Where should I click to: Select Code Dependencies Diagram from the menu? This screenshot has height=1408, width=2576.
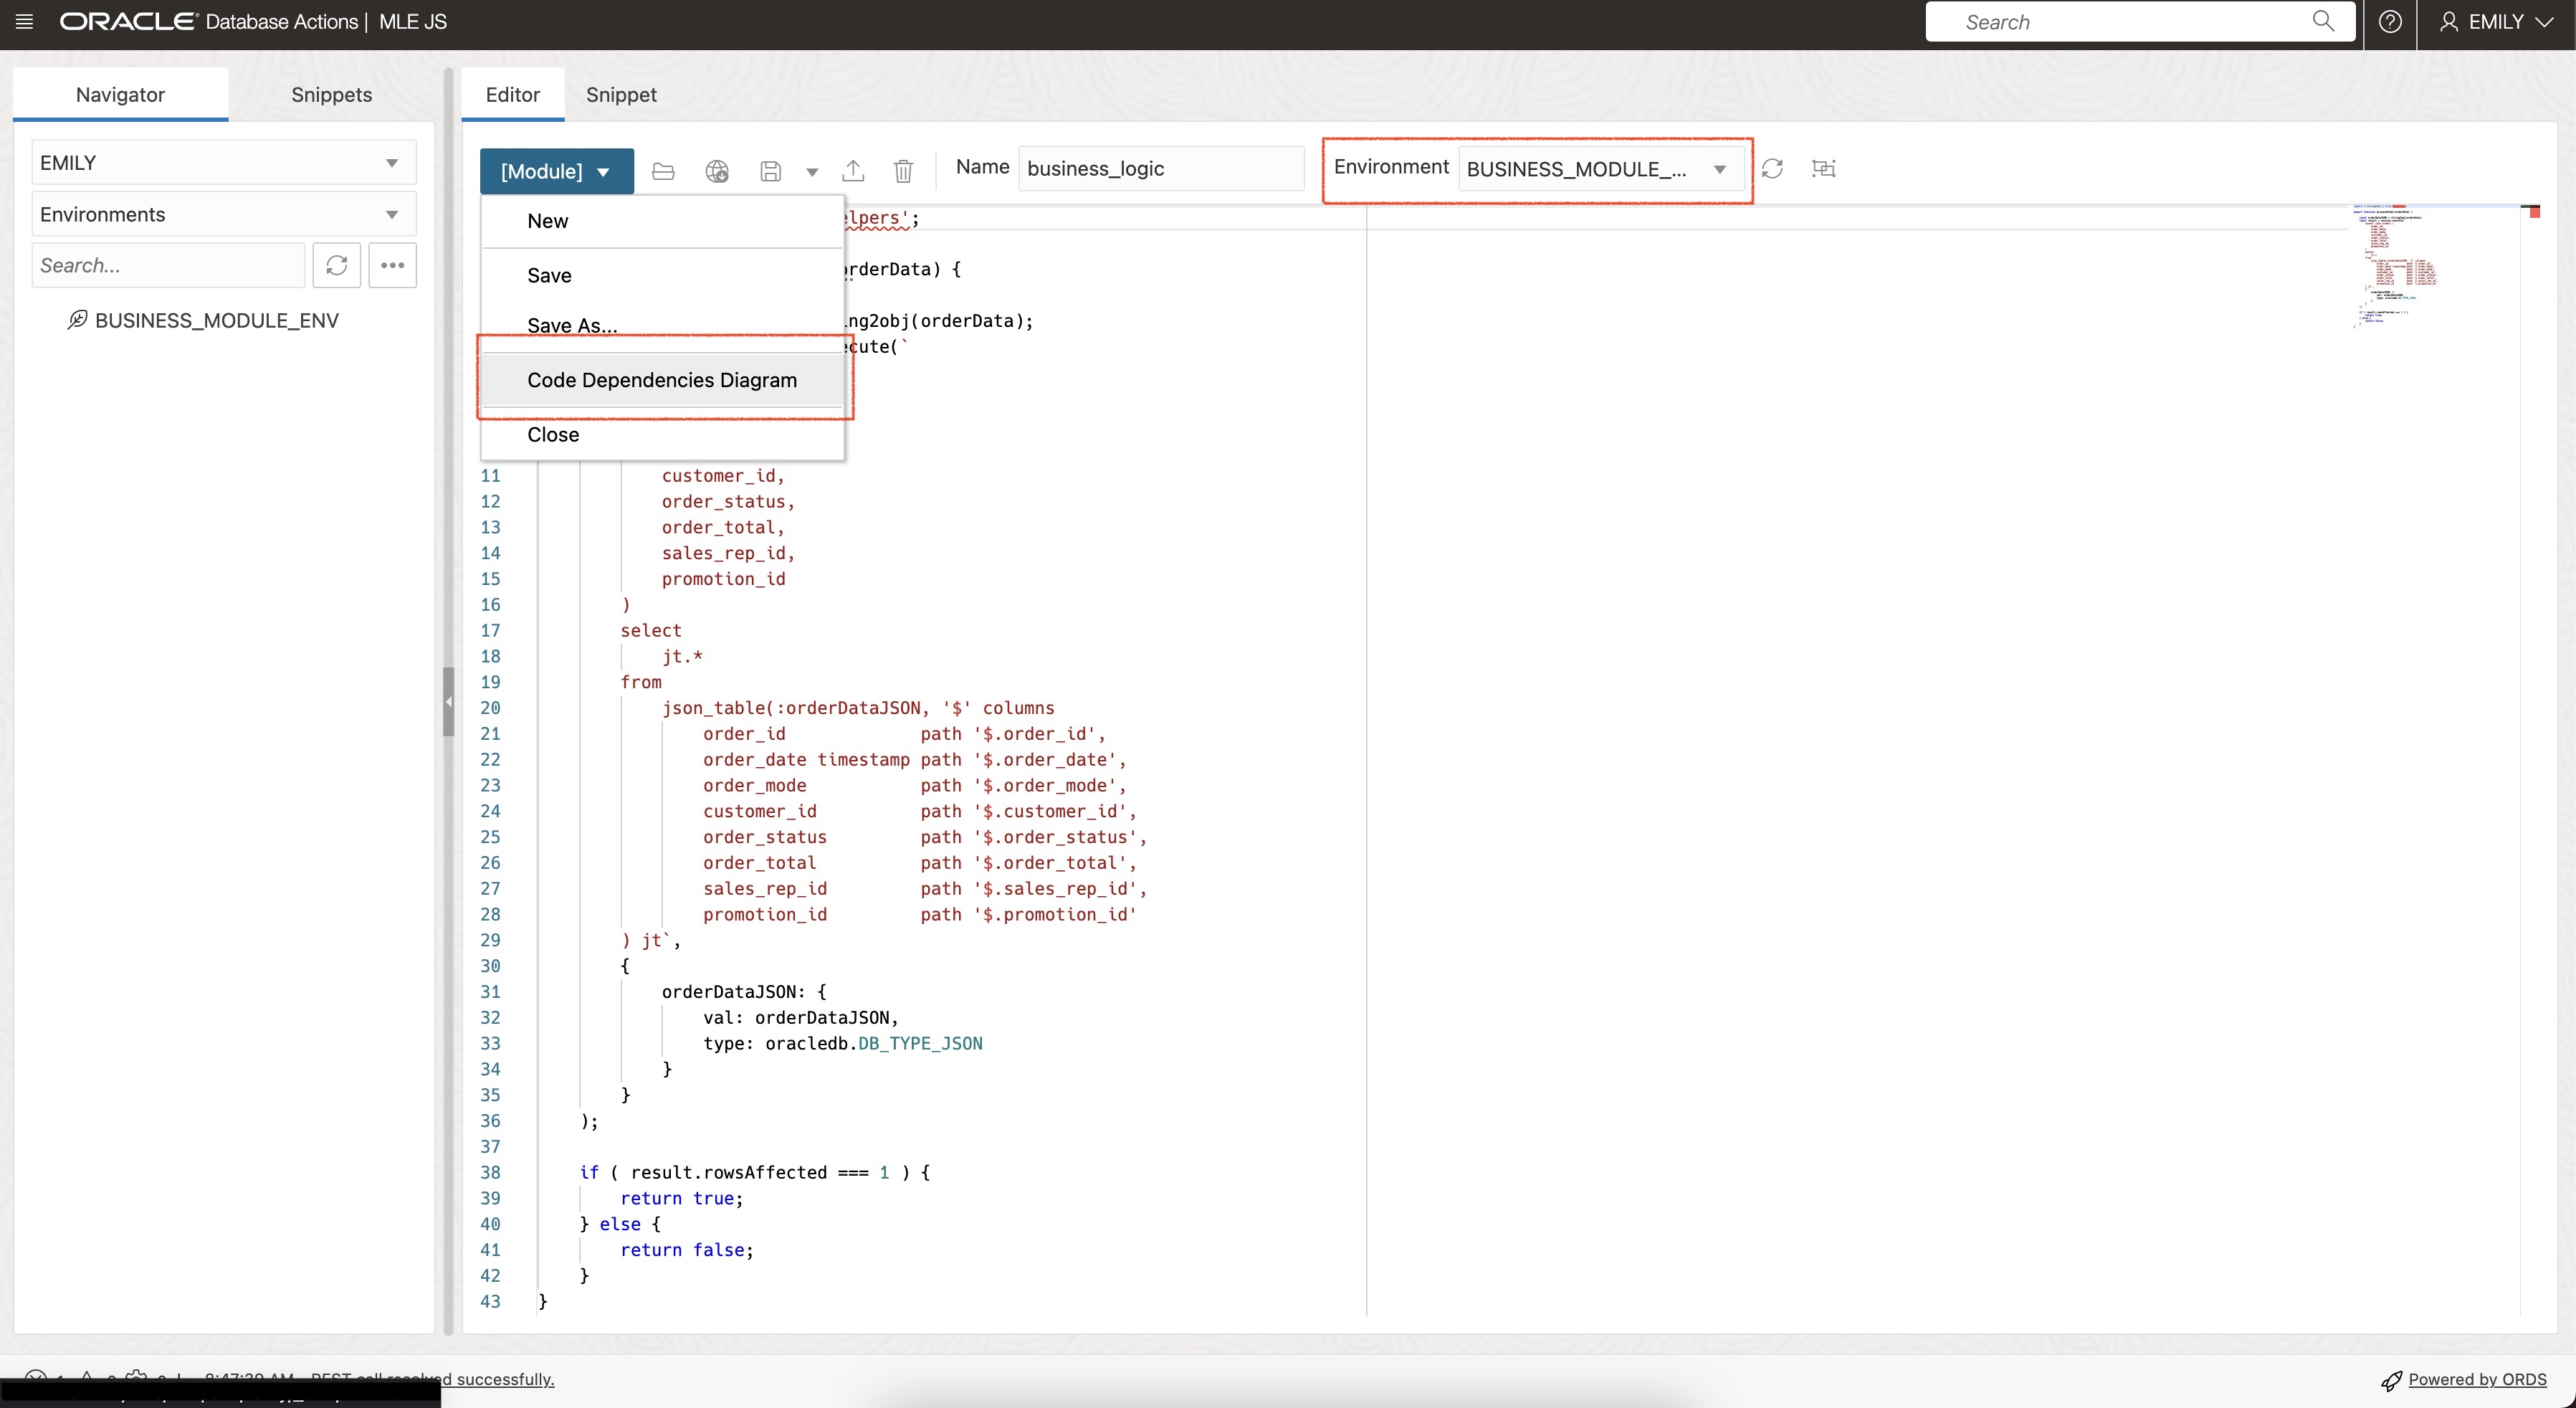pyautogui.click(x=661, y=379)
